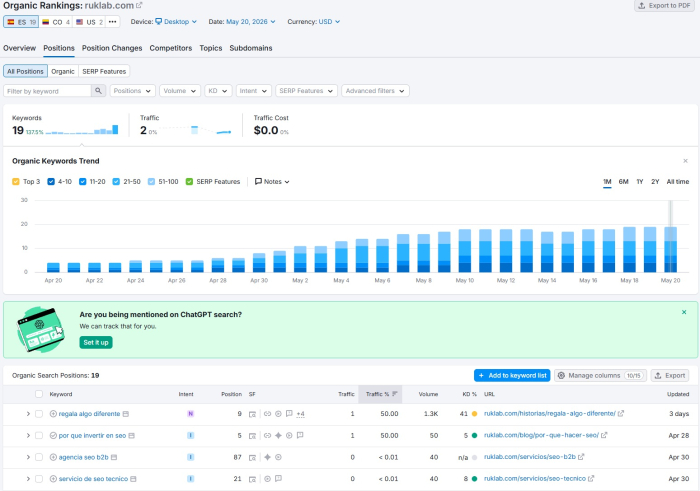The width and height of the screenshot is (700, 491).
Task: Select the 6M chart time range
Action: click(x=623, y=182)
